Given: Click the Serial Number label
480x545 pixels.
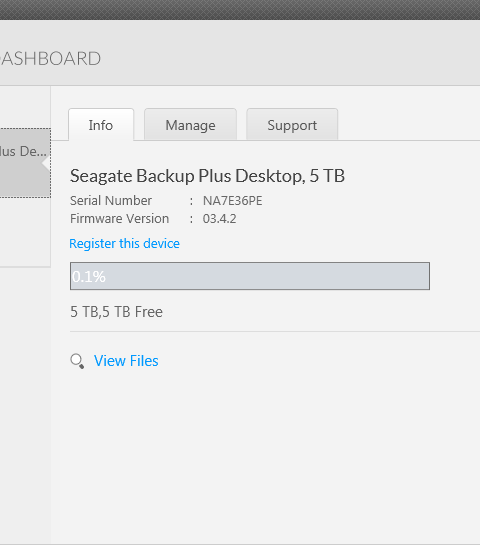Looking at the screenshot, I should click(111, 201).
